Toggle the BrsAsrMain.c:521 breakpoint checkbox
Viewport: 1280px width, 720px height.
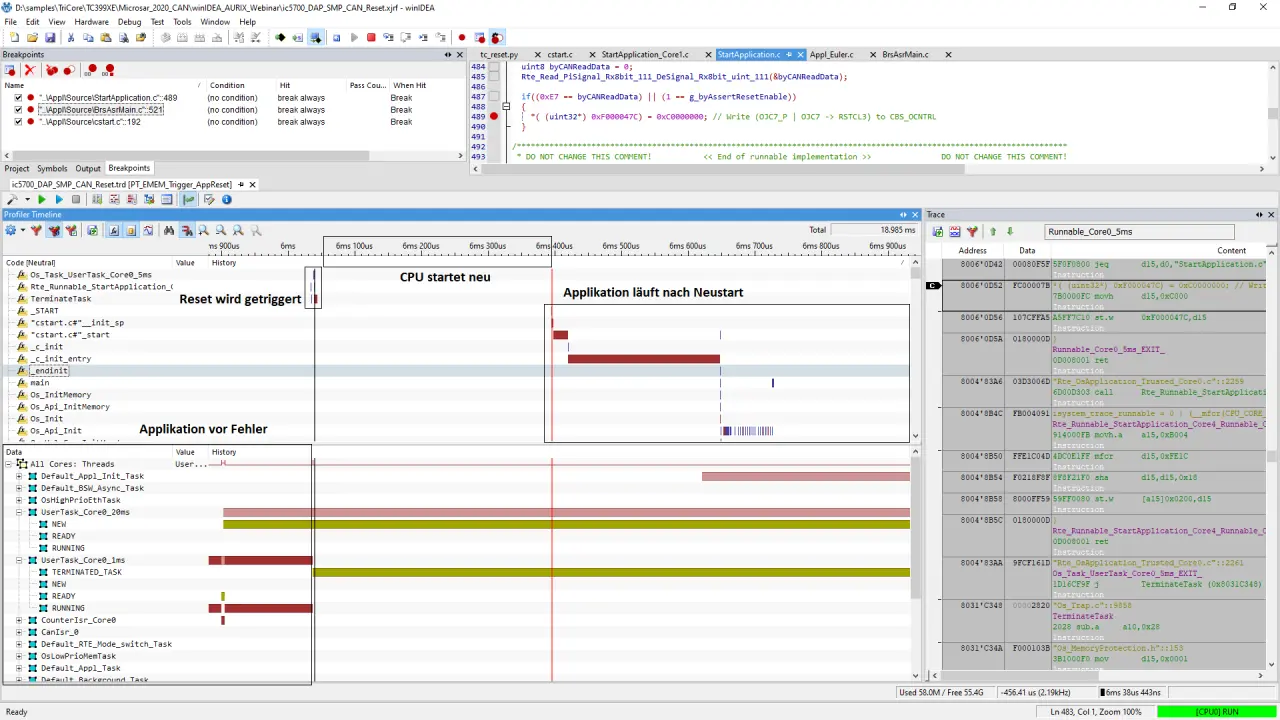(18, 110)
